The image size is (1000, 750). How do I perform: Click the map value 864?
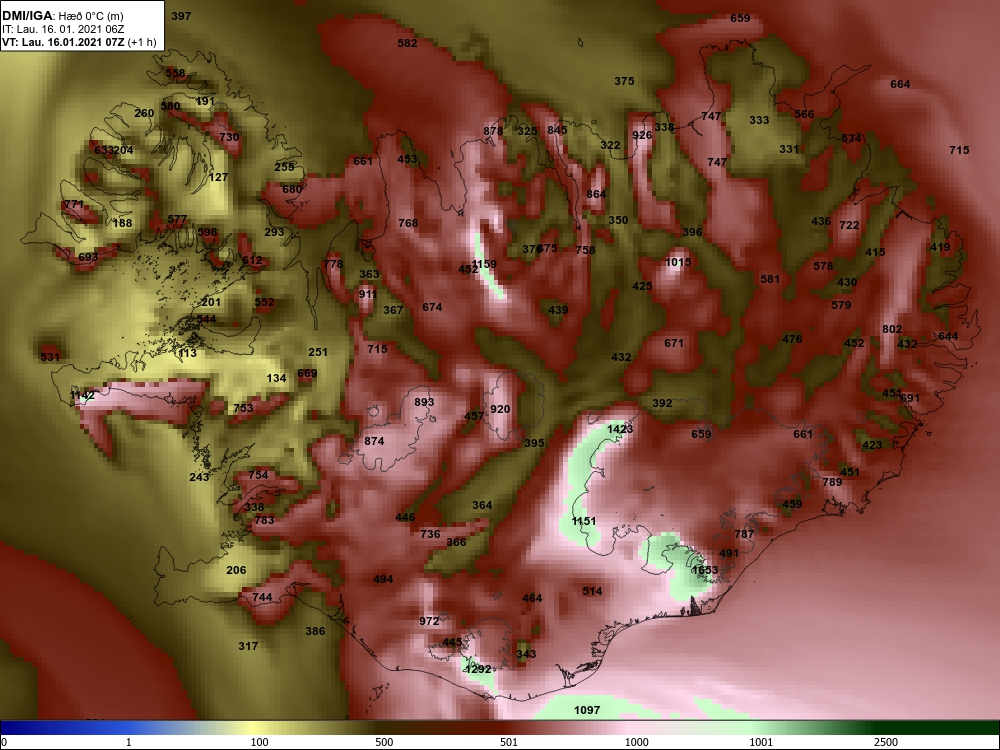[x=596, y=194]
